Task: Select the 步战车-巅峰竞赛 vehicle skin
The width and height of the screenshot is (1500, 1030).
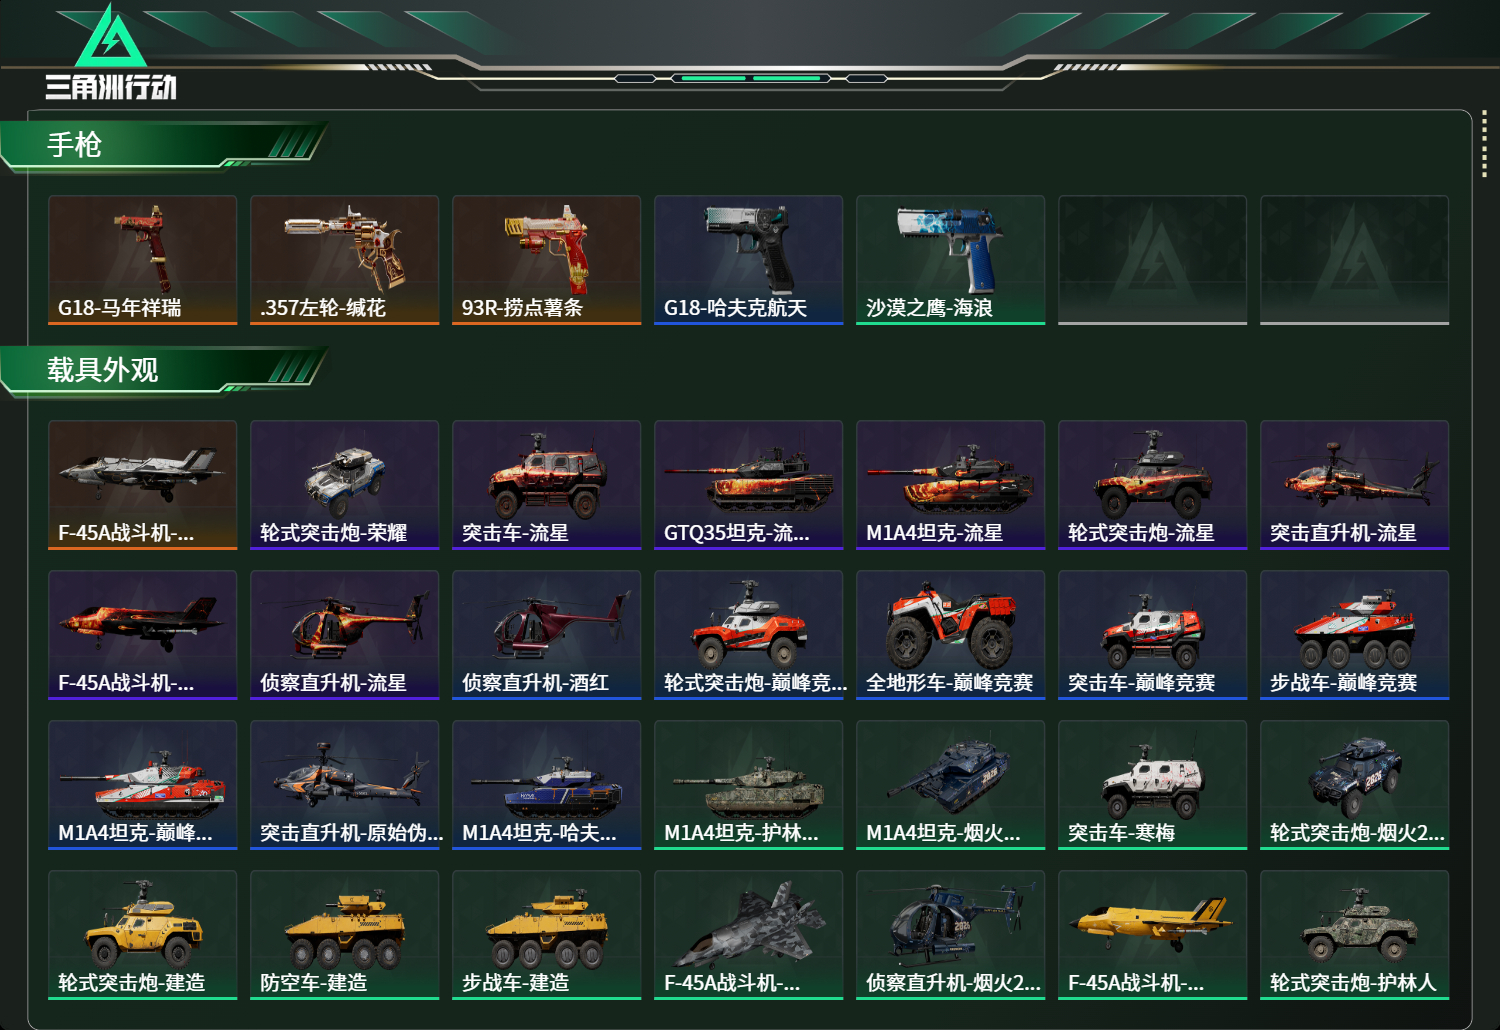Action: click(x=1354, y=635)
